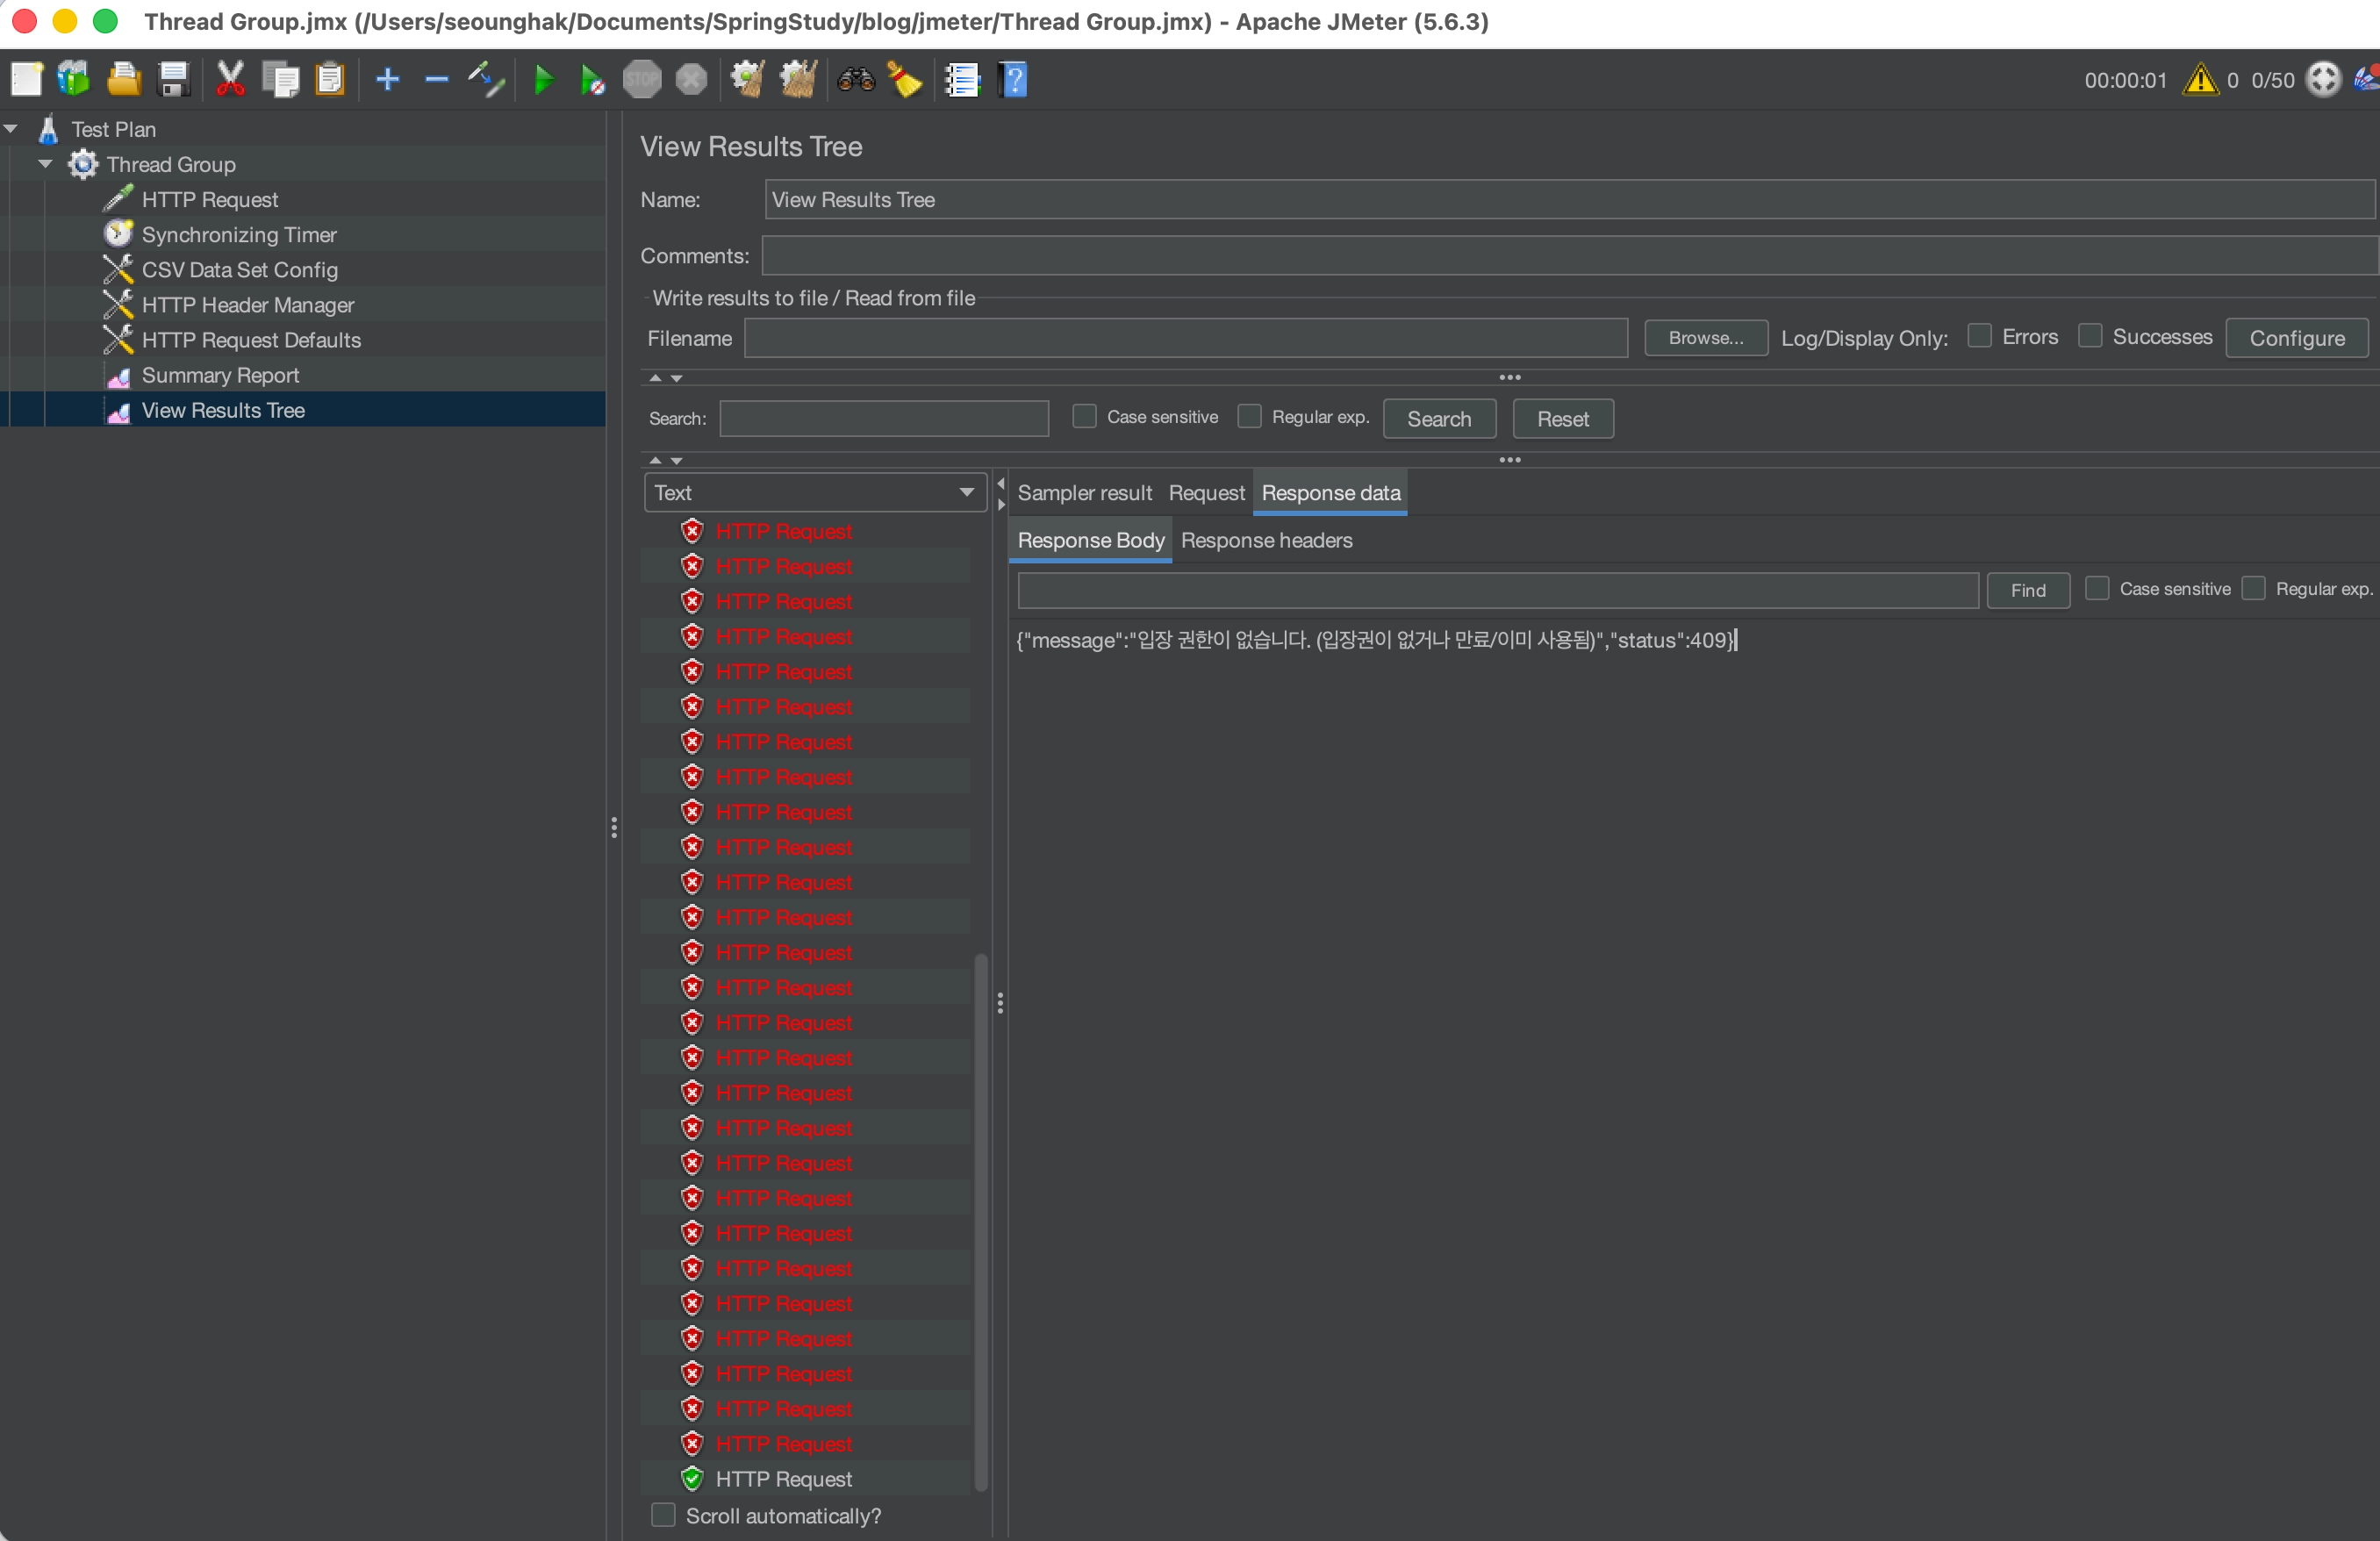
Task: Click the Copy icon in the toolbar
Action: coord(281,79)
